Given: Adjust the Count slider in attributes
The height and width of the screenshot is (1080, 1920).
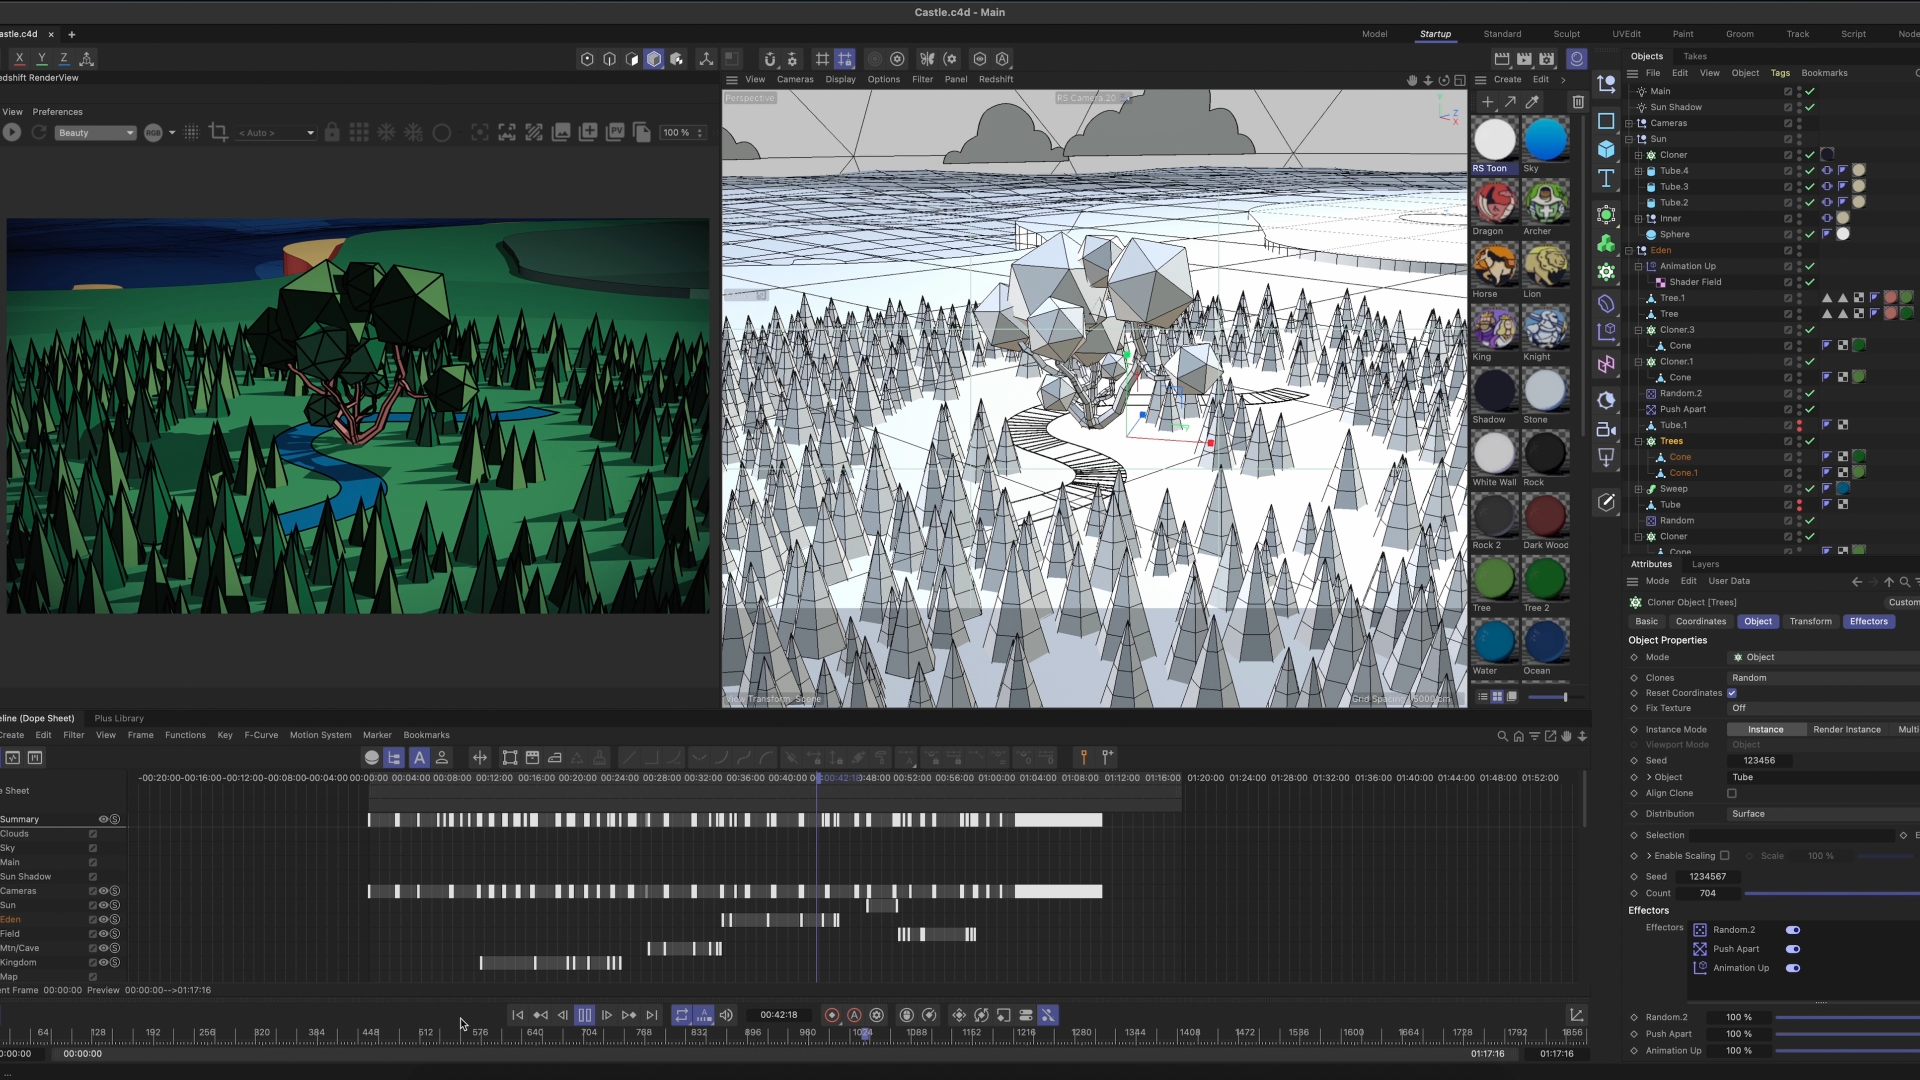Looking at the screenshot, I should point(1830,894).
